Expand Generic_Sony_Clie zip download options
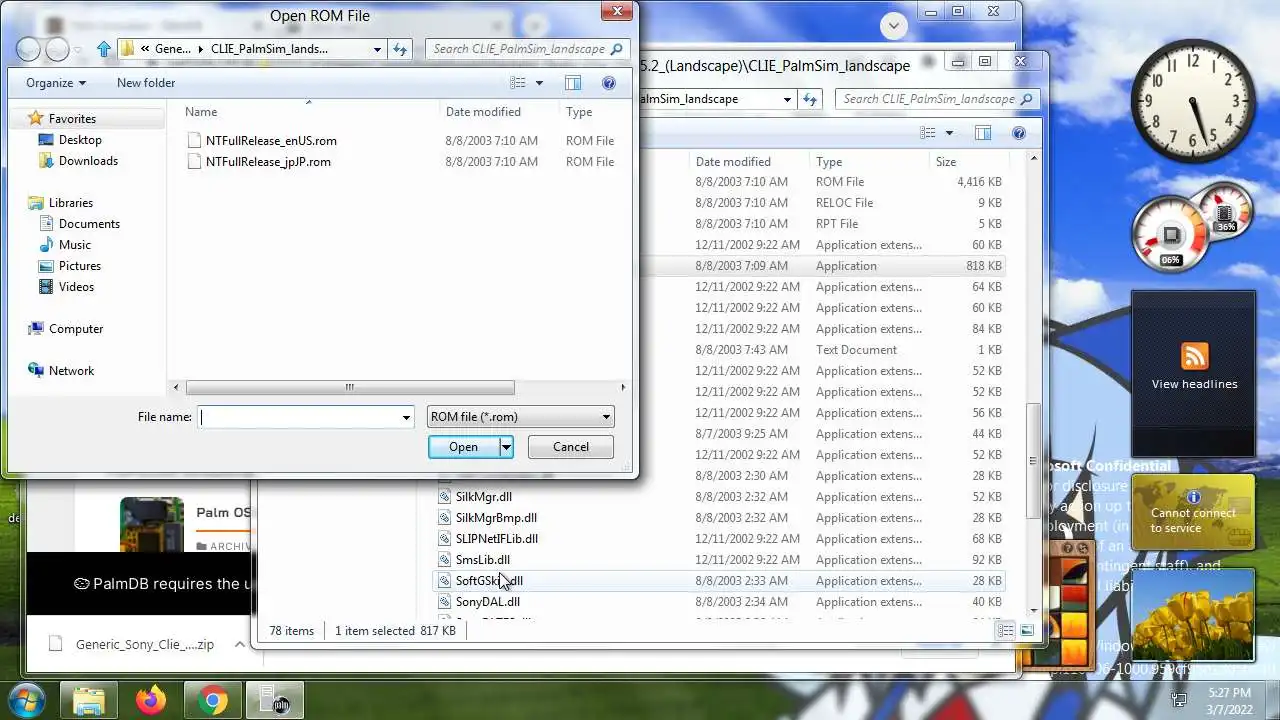This screenshot has width=1280, height=720. click(239, 645)
